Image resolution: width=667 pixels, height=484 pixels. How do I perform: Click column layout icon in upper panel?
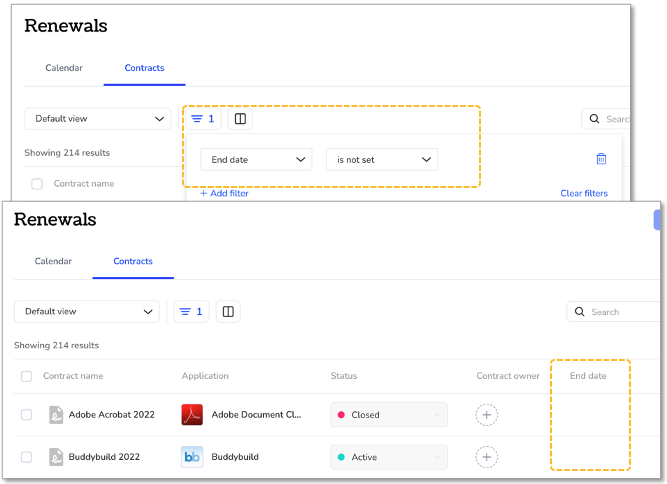(x=240, y=119)
